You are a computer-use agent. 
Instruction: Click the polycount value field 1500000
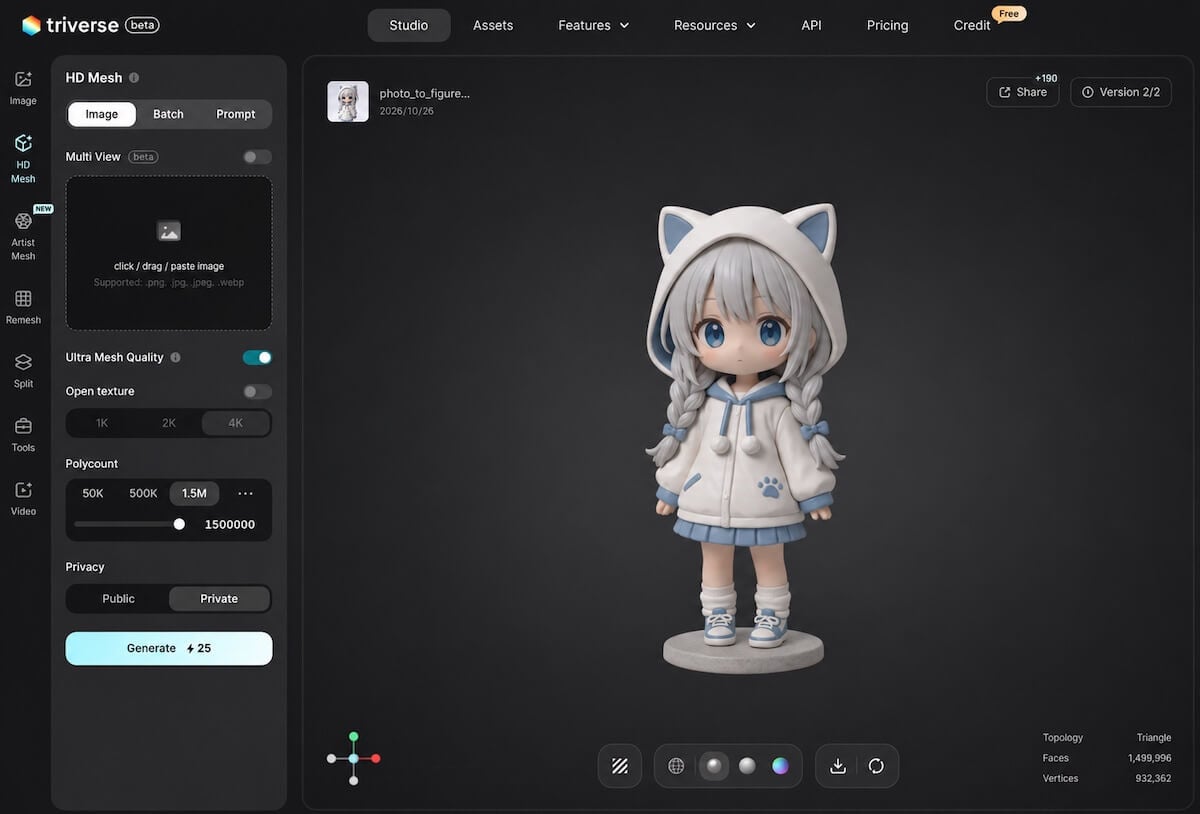(x=230, y=524)
